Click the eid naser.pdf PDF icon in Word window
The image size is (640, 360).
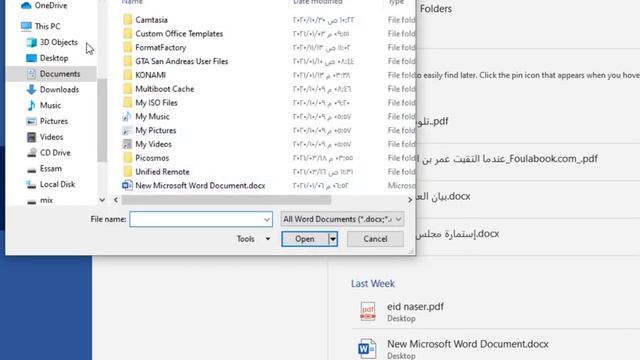(368, 311)
